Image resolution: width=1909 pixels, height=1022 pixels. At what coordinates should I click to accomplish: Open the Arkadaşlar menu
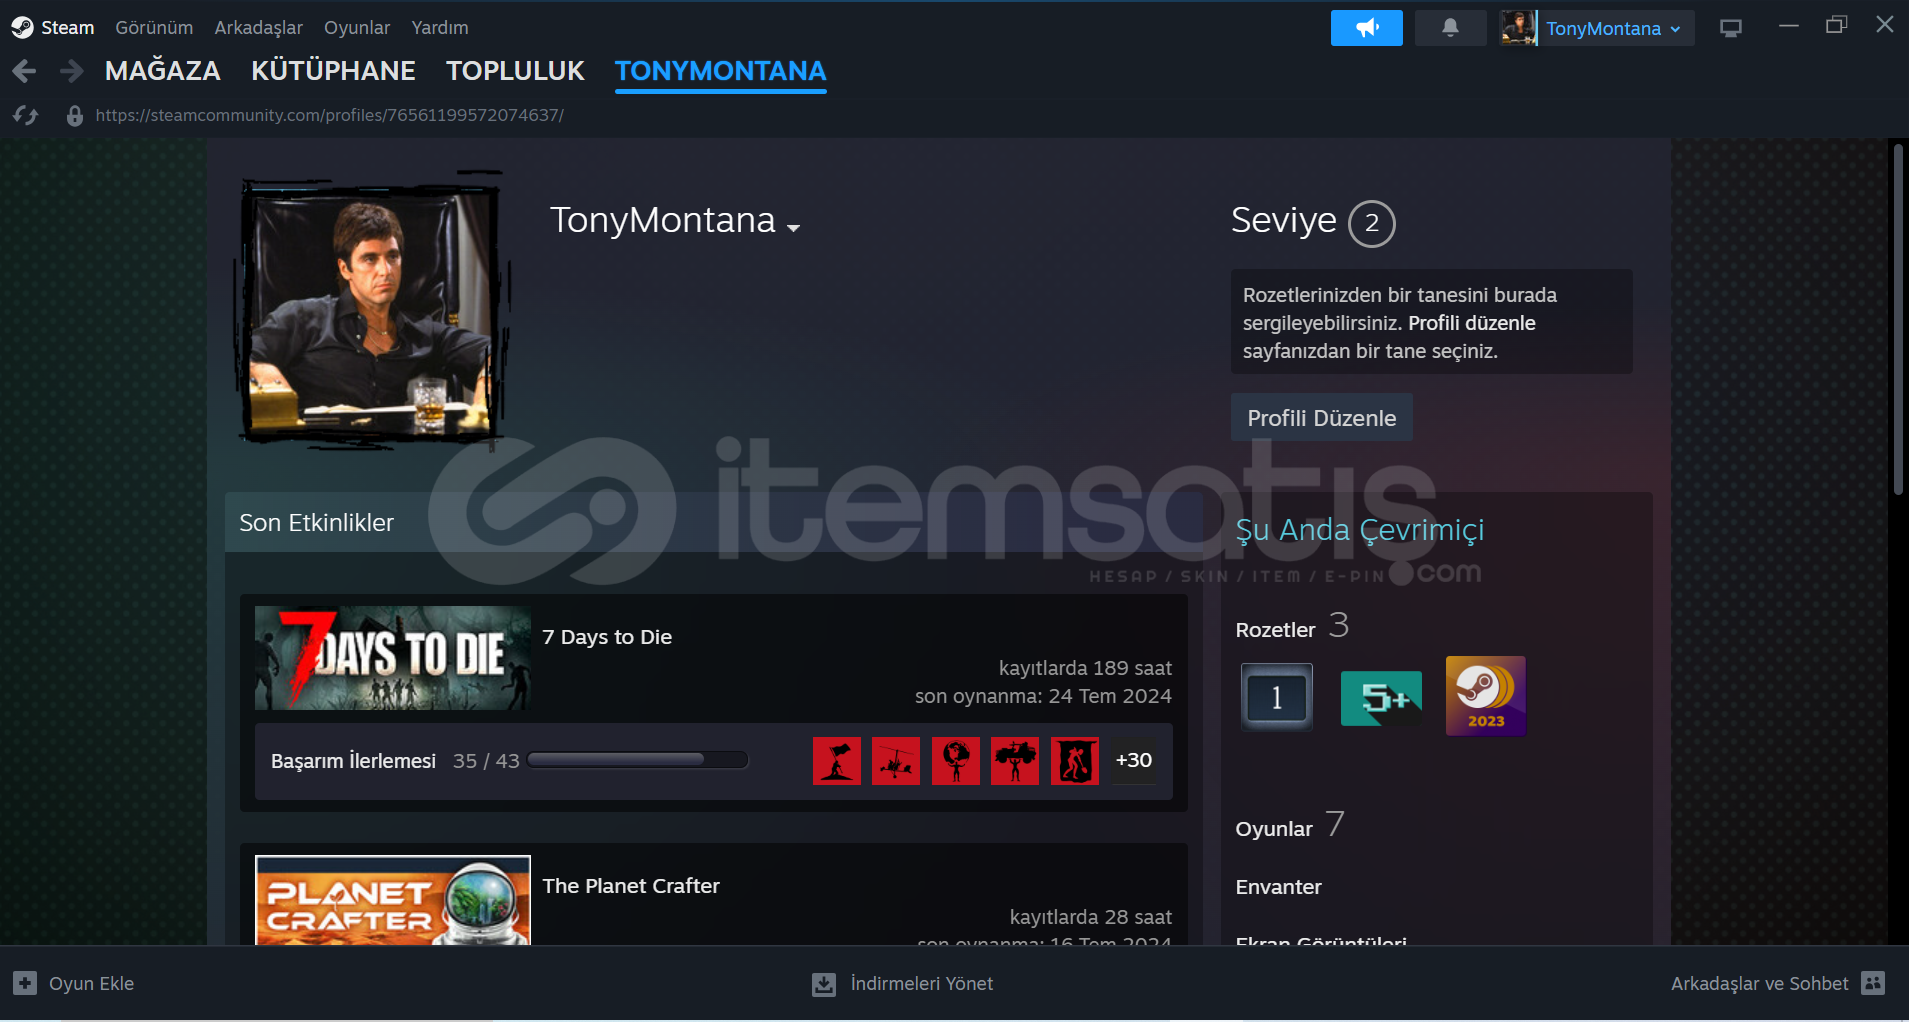(258, 28)
